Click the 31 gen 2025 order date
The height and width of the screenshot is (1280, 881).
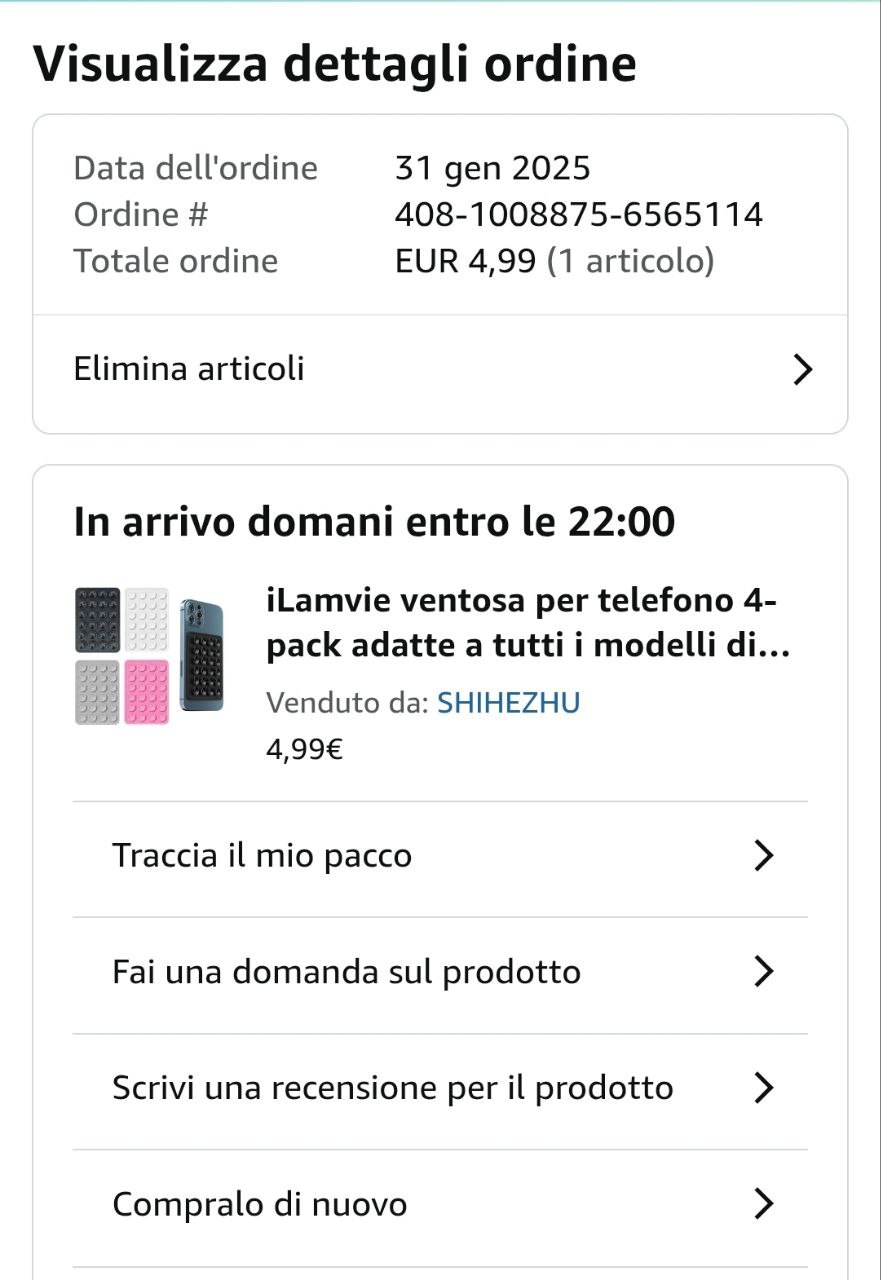(492, 168)
